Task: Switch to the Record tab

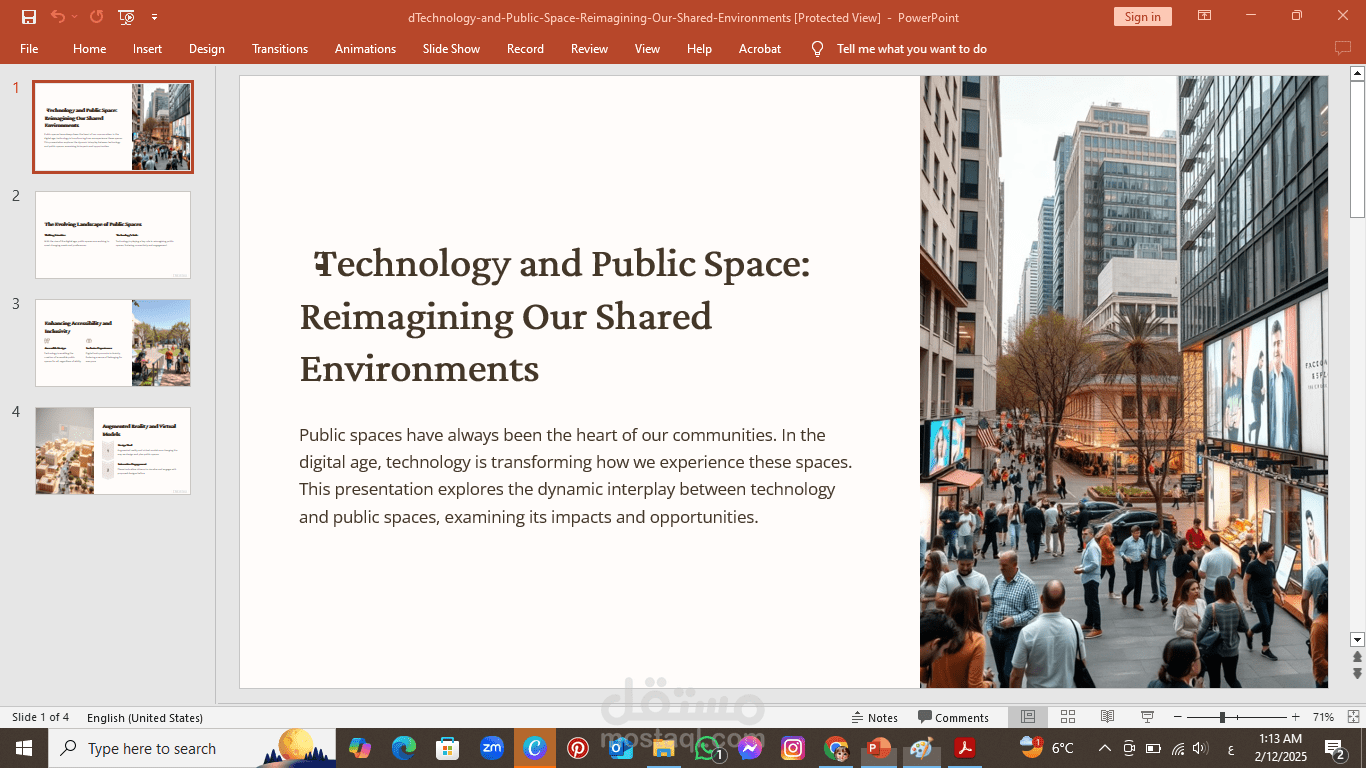Action: click(x=525, y=49)
